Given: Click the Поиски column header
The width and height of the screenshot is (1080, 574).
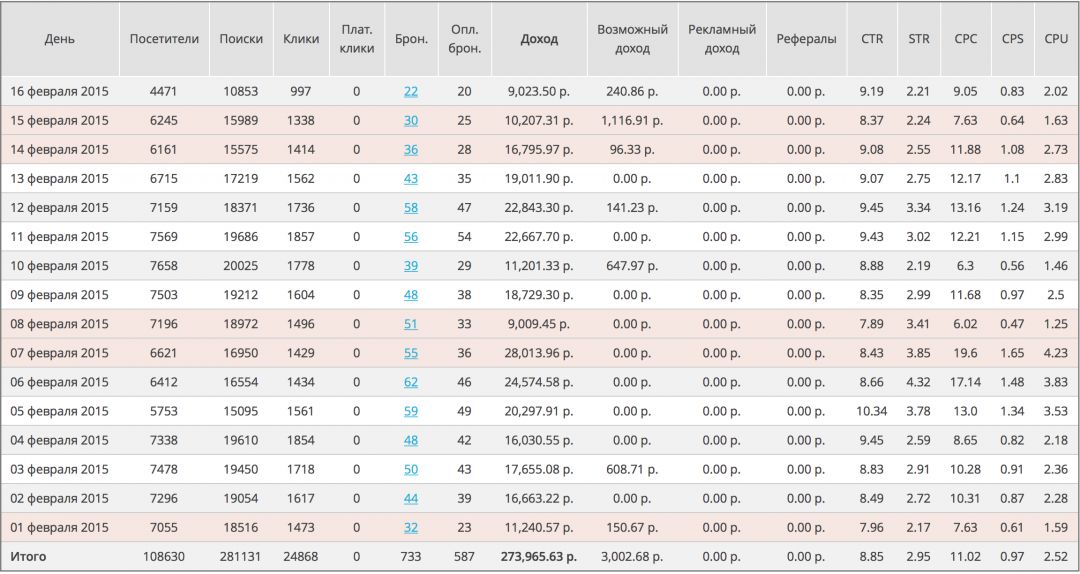Looking at the screenshot, I should [241, 39].
